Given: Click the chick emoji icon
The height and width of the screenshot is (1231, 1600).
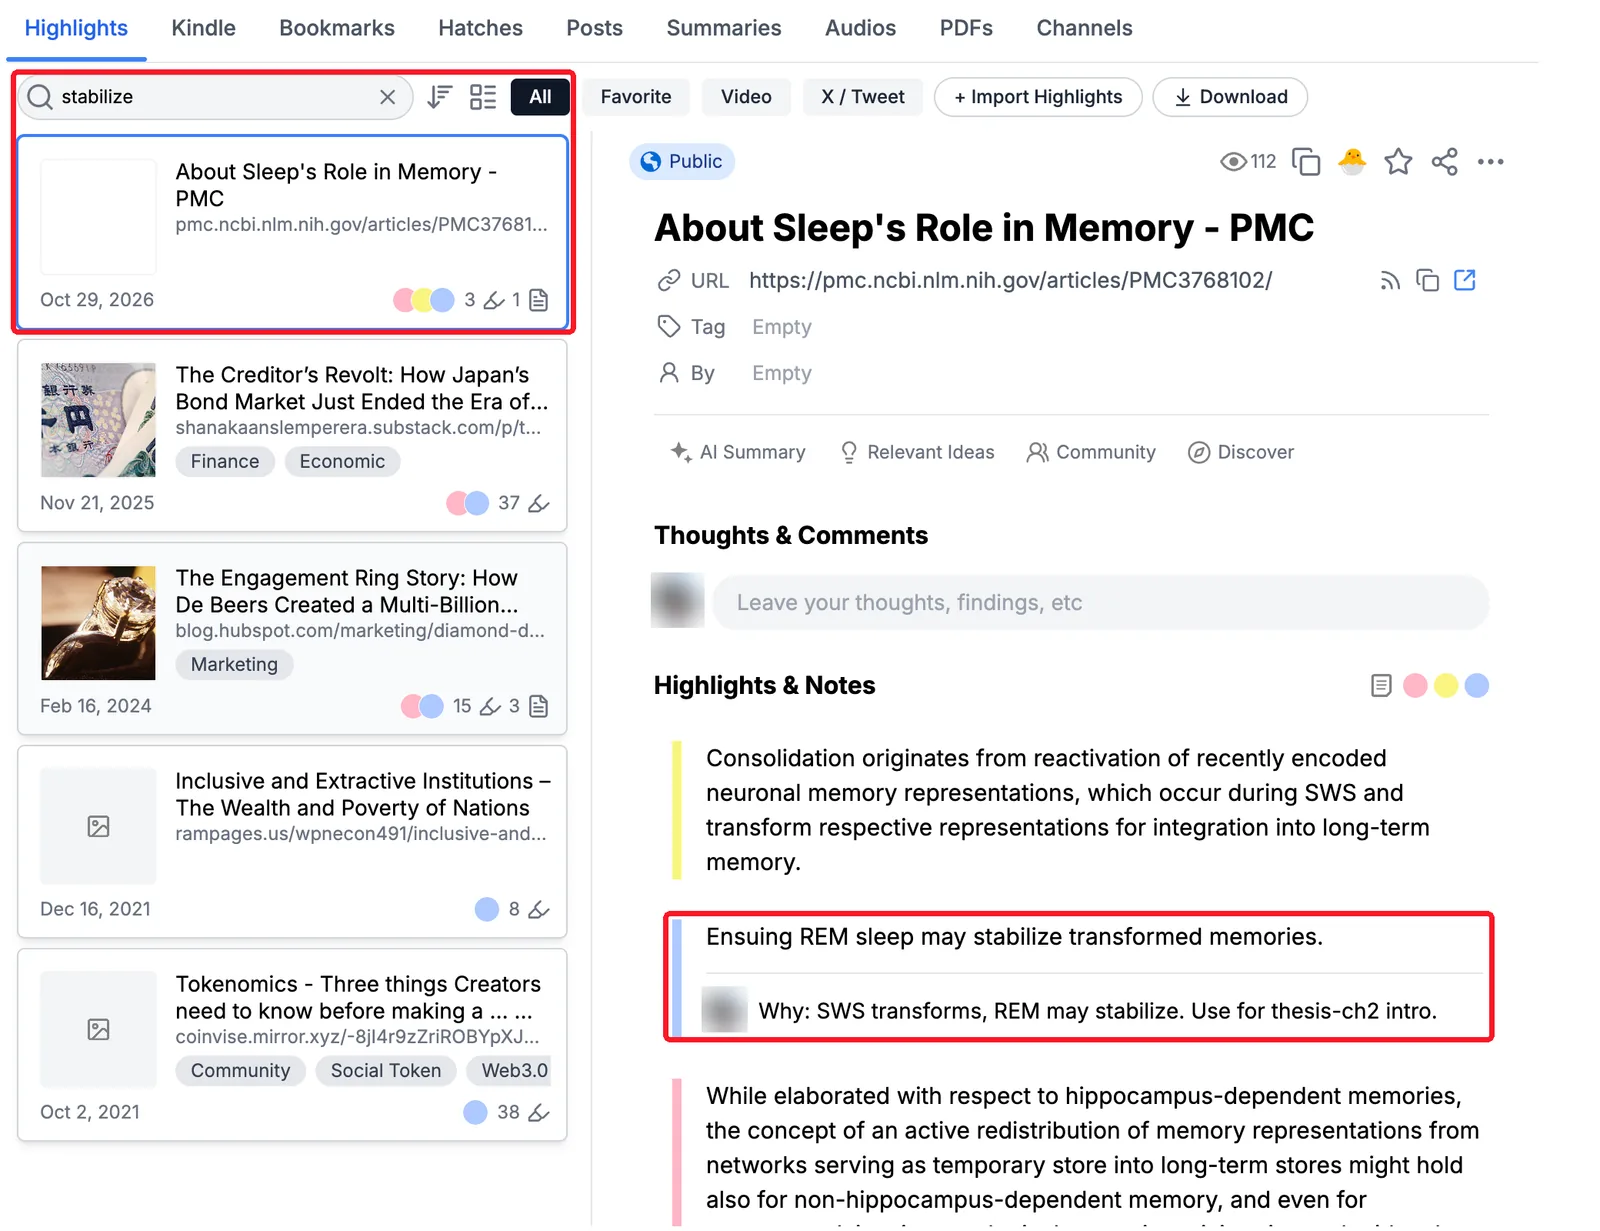Looking at the screenshot, I should coord(1352,161).
